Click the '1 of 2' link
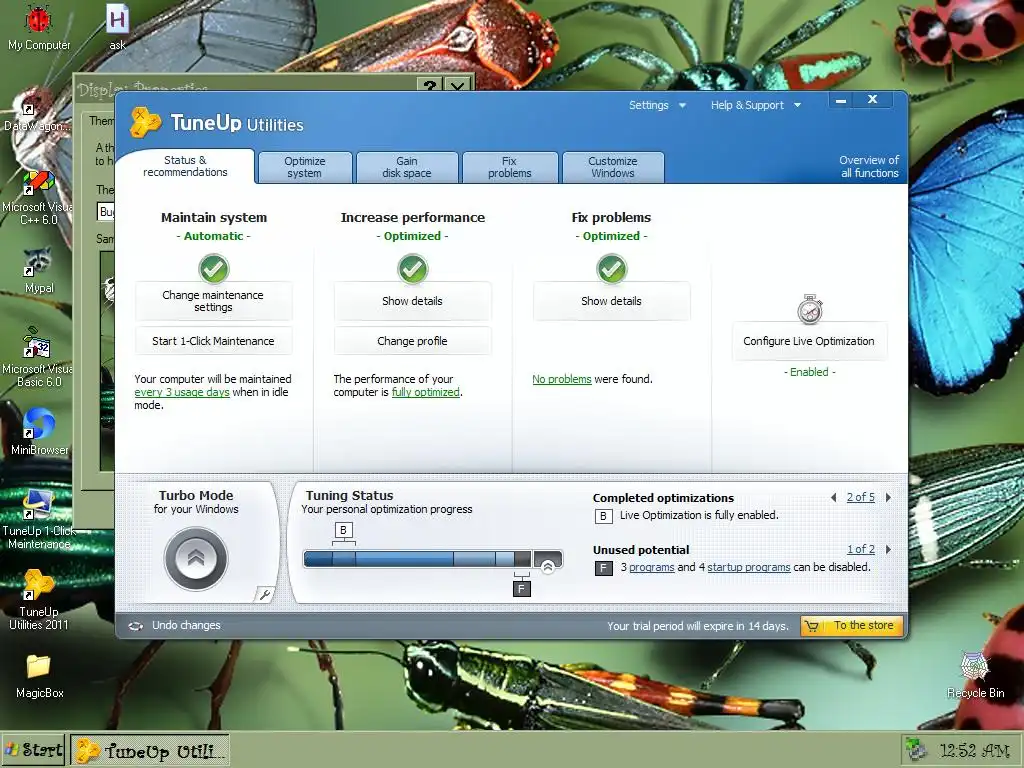 coord(861,550)
